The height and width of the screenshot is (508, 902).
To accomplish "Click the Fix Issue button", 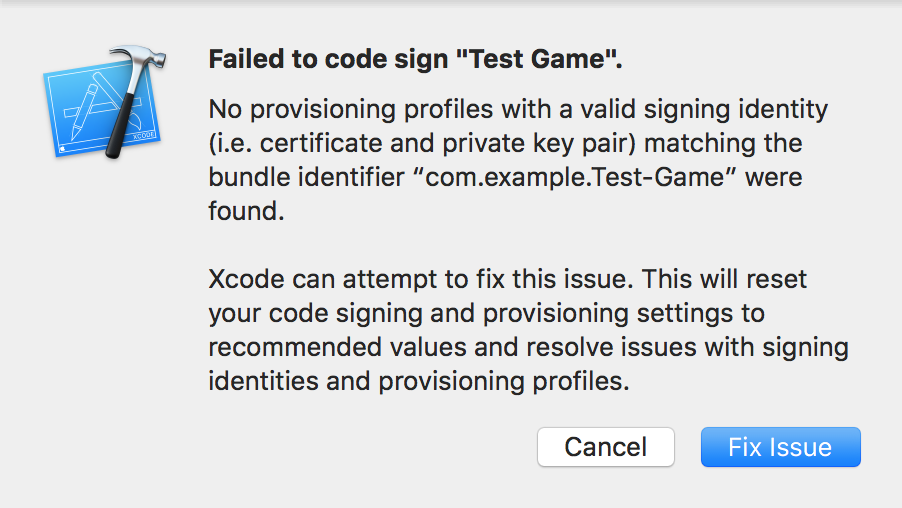I will click(x=781, y=447).
